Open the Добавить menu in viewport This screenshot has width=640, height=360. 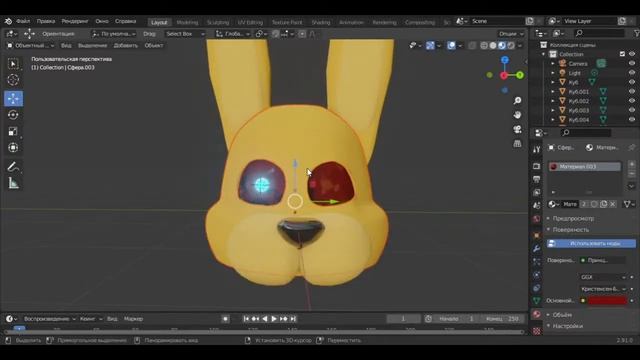point(126,46)
